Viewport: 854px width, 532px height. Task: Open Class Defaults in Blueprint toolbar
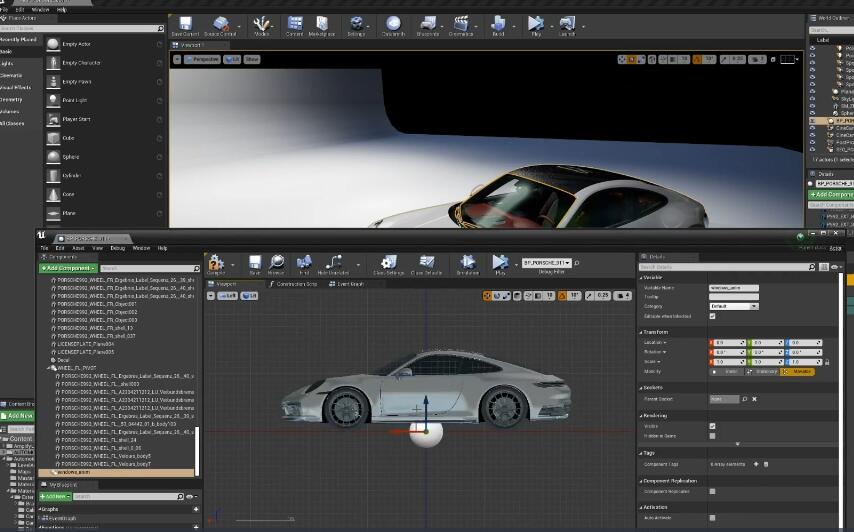[426, 265]
